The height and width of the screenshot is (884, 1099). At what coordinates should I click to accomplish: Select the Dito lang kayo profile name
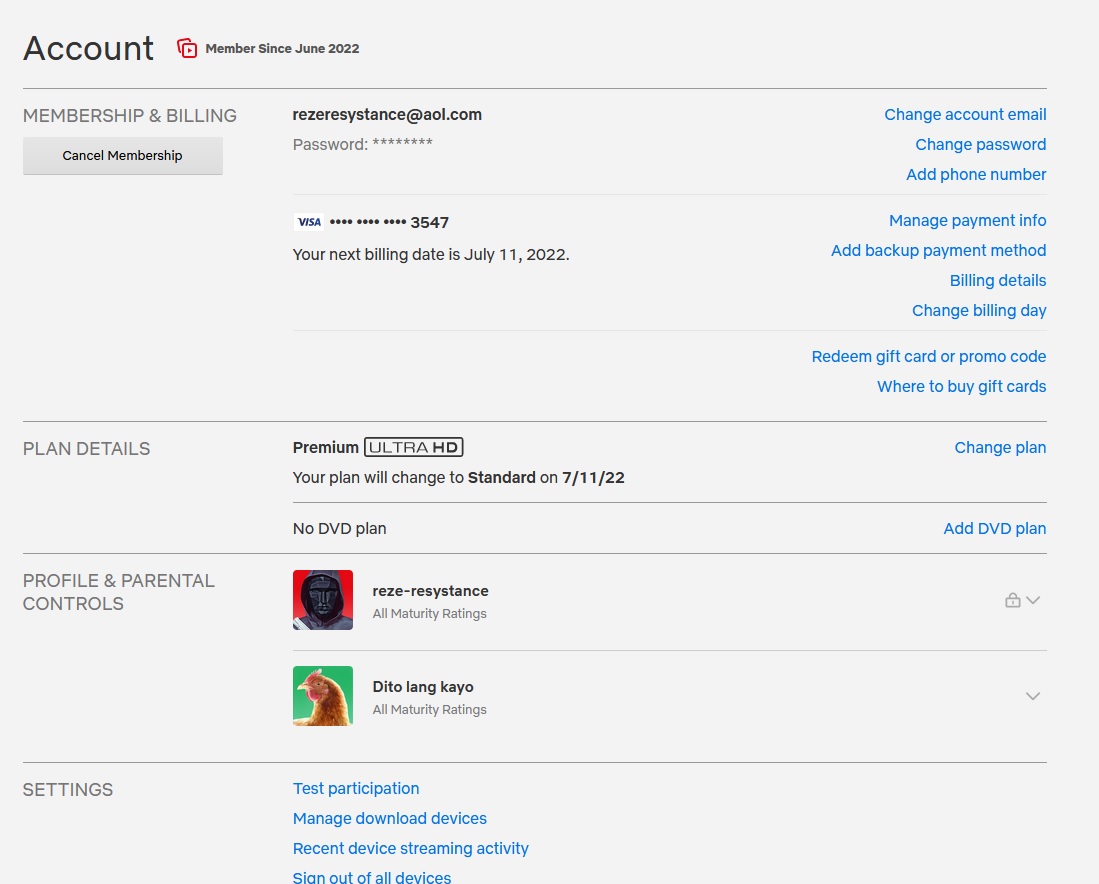(x=423, y=687)
